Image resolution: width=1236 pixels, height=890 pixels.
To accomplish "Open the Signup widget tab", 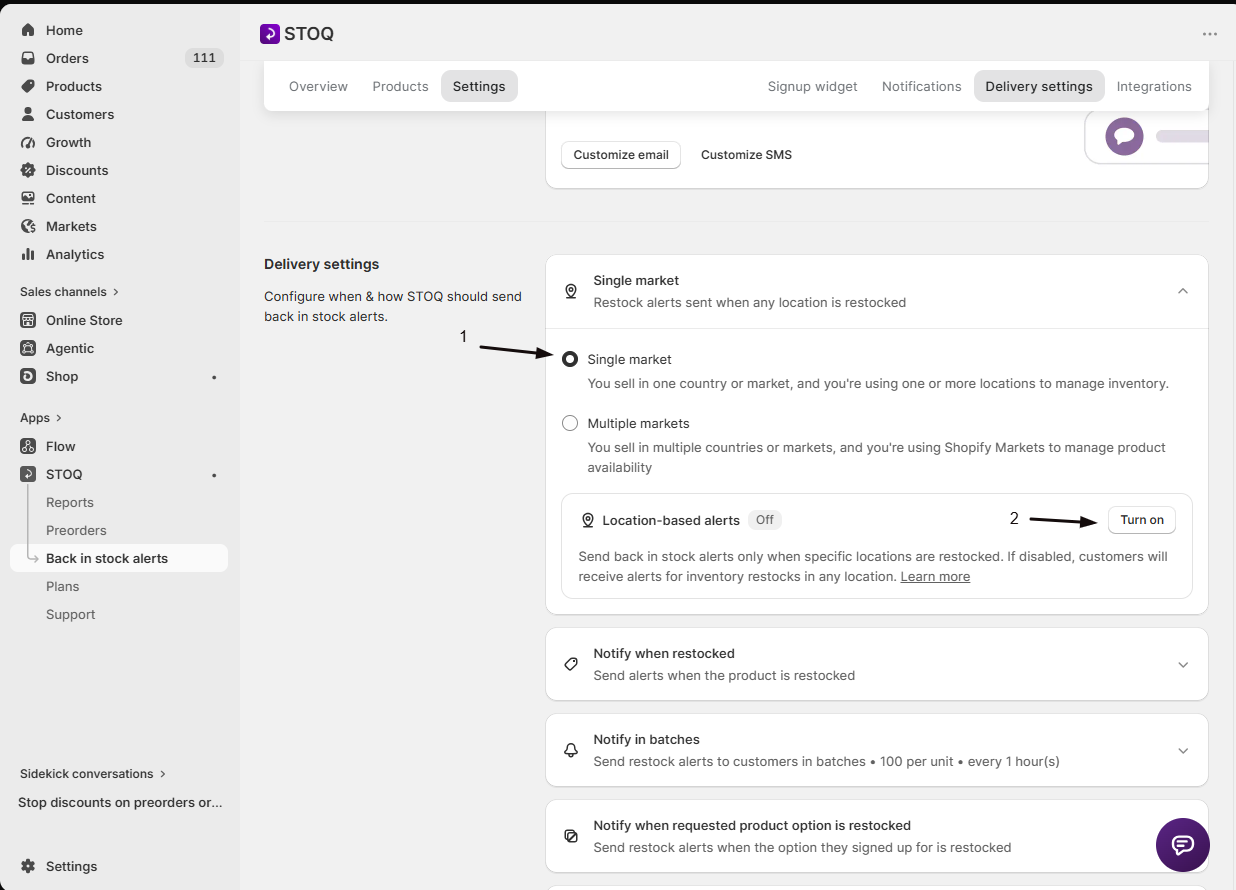I will (x=812, y=86).
